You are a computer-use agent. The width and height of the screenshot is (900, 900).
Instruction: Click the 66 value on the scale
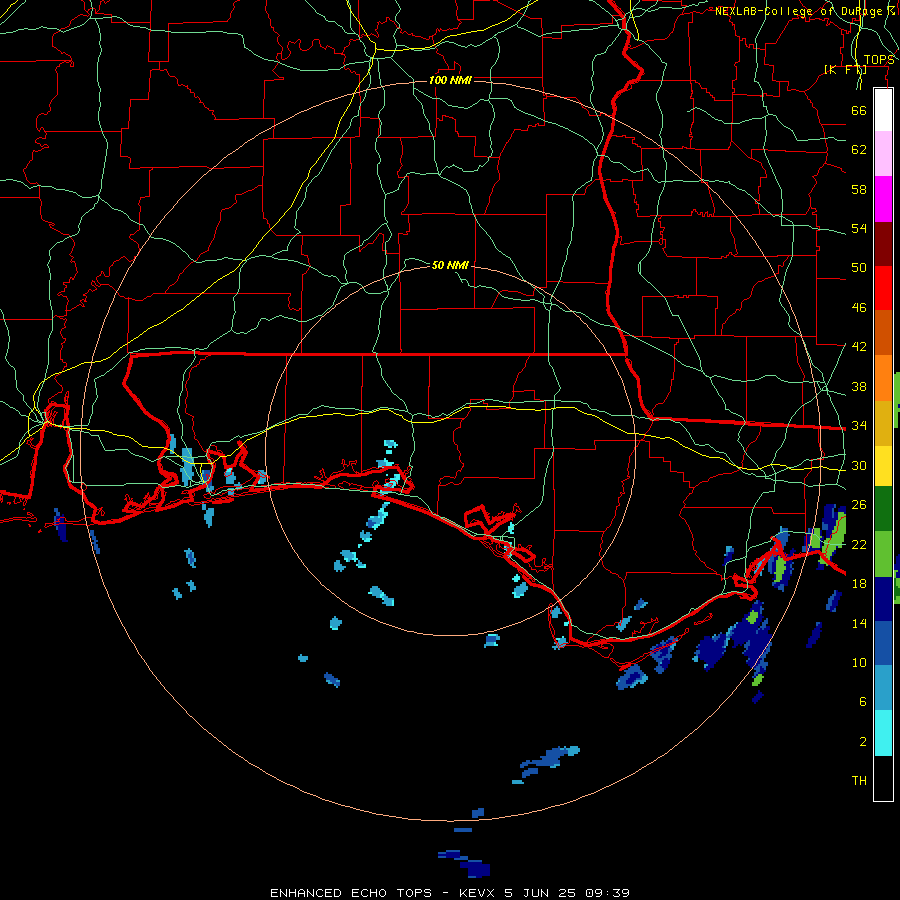[x=859, y=110]
